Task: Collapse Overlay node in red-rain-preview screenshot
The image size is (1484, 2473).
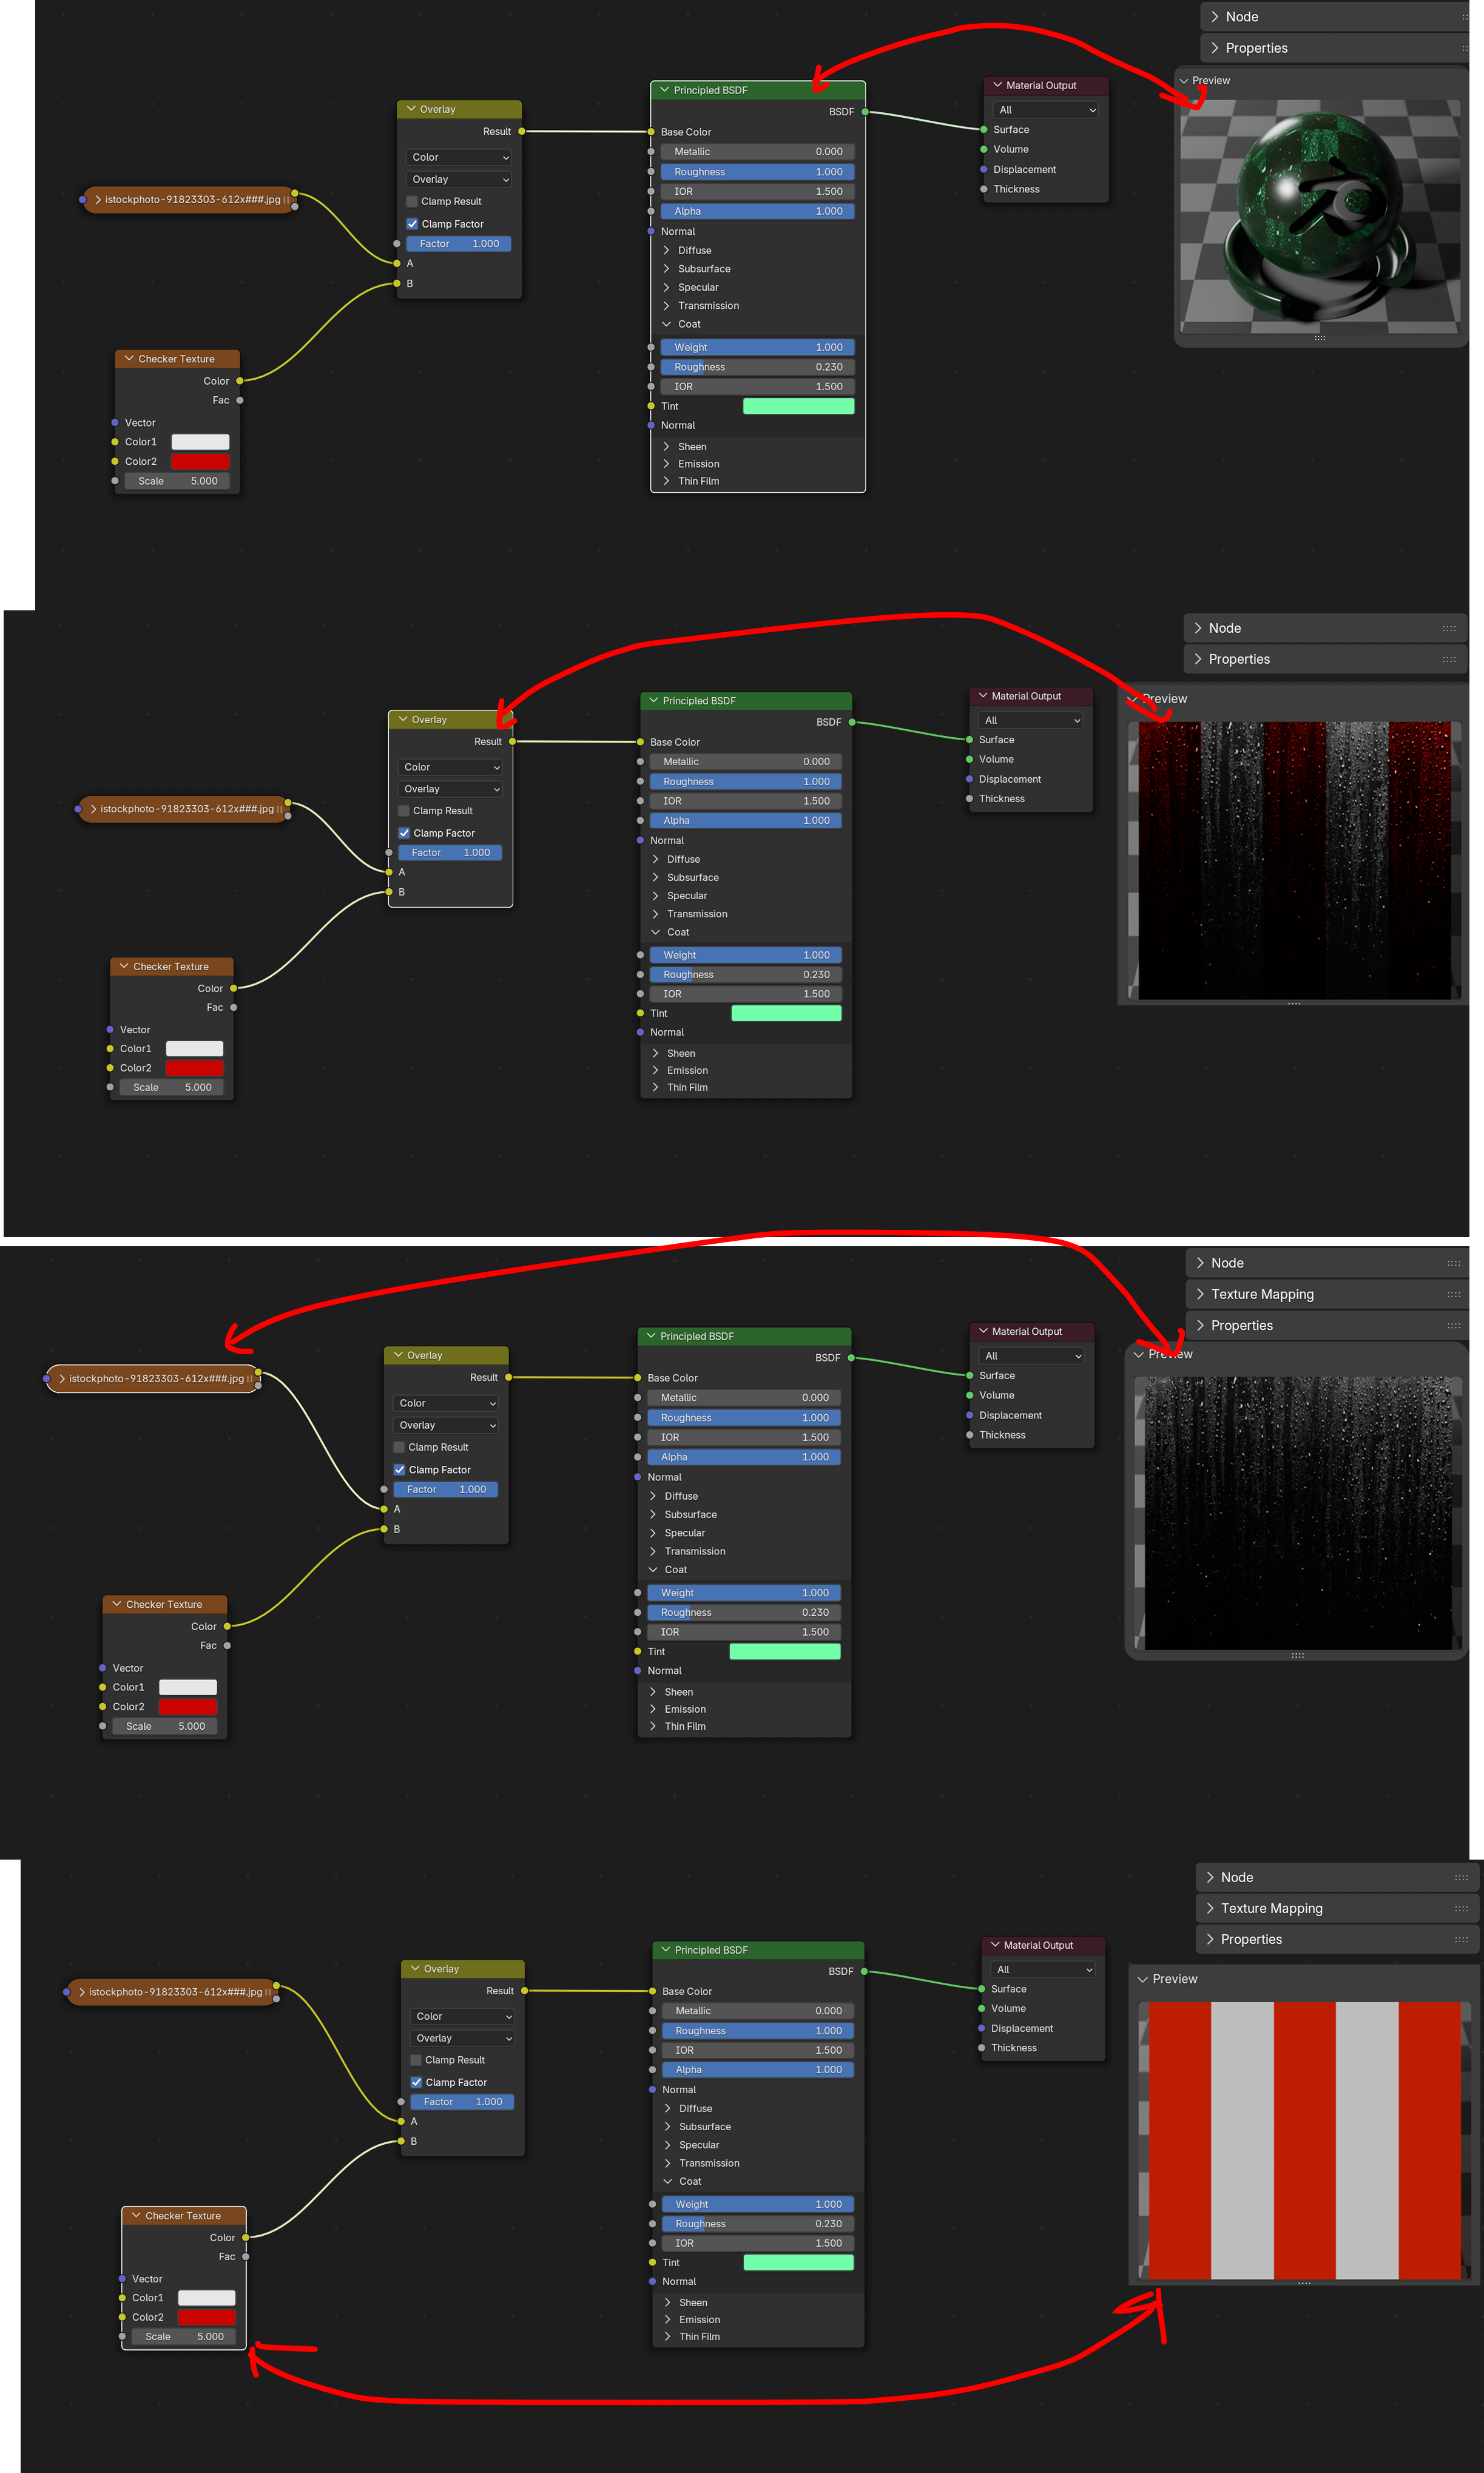Action: 403,719
